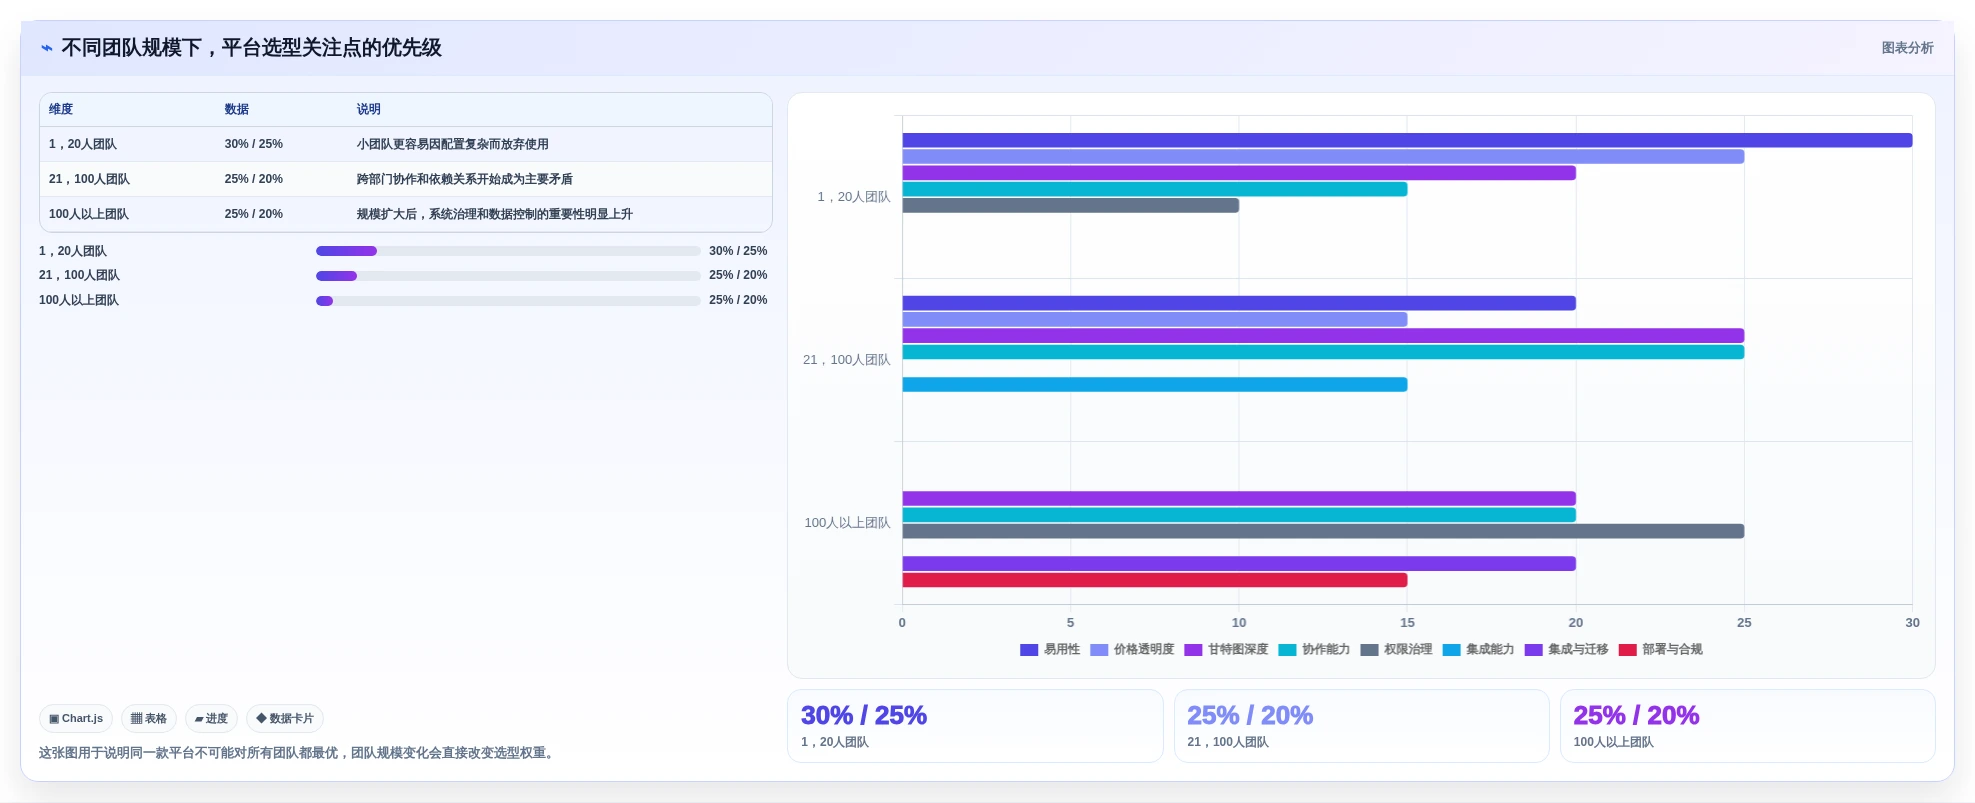Click the 5 tick label on the chart axis
Image resolution: width=1975 pixels, height=803 pixels.
point(1070,623)
